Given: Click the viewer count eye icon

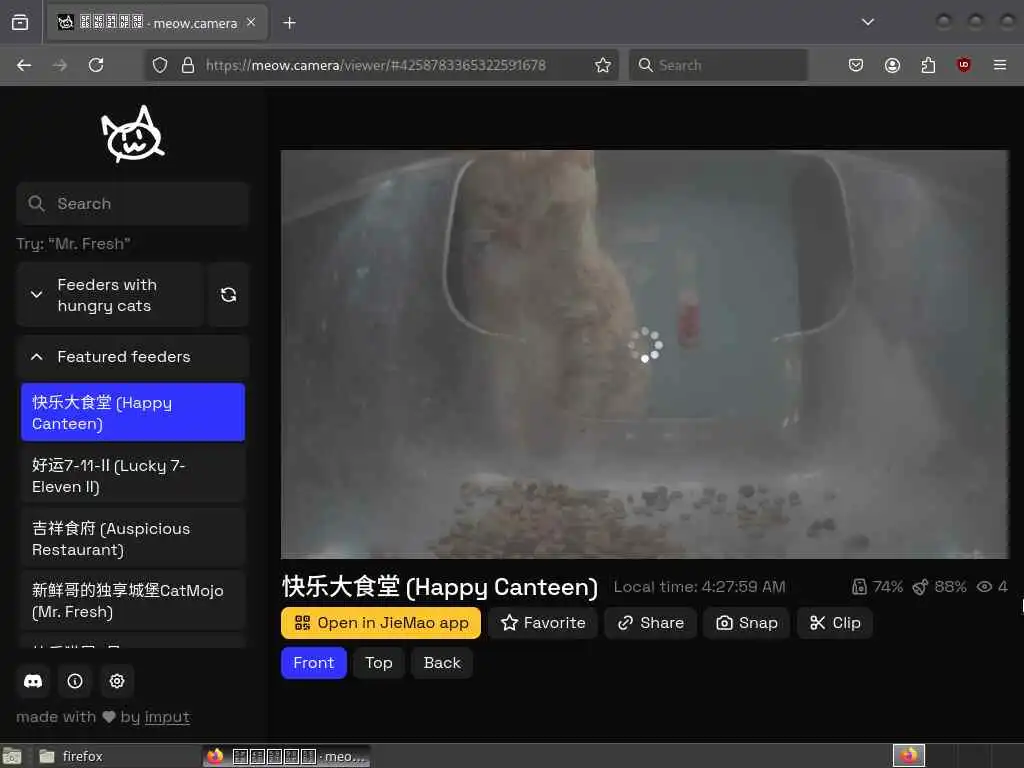Looking at the screenshot, I should (984, 586).
